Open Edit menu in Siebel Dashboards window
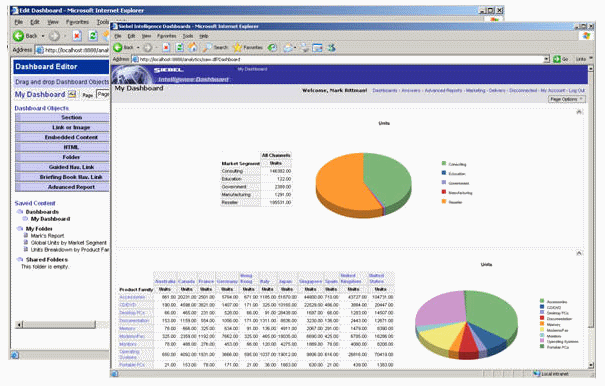Screen dimensions: 605x386 (131, 36)
